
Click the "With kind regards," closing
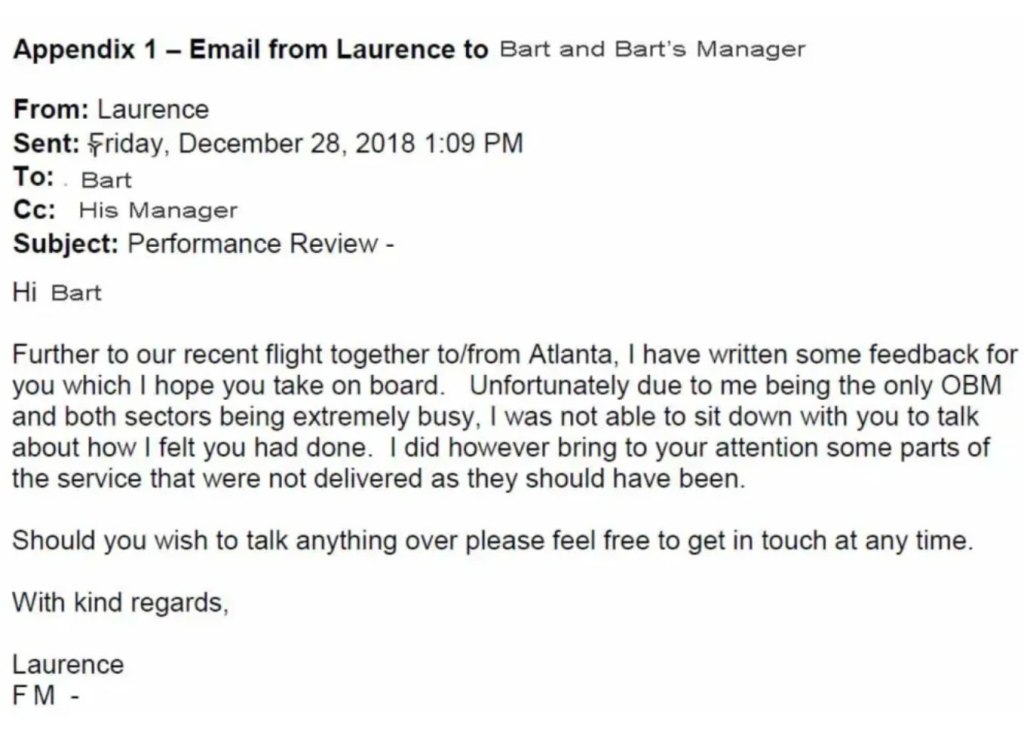(x=120, y=603)
